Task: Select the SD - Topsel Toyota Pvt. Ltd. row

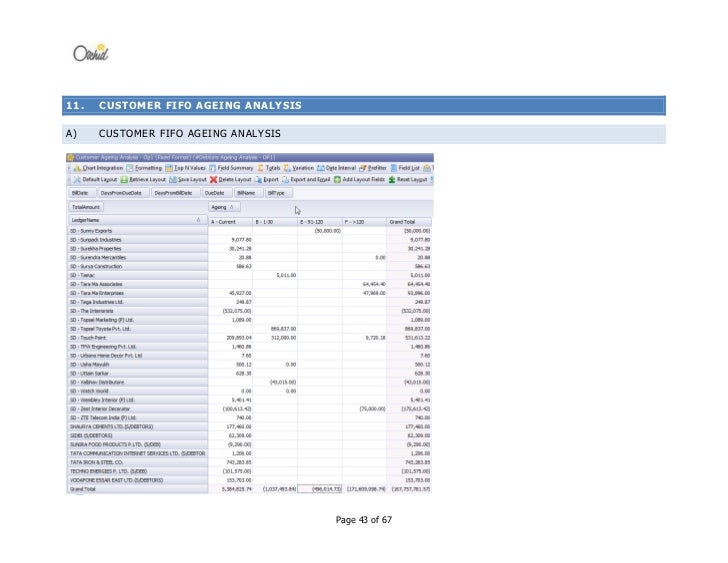Action: point(137,329)
